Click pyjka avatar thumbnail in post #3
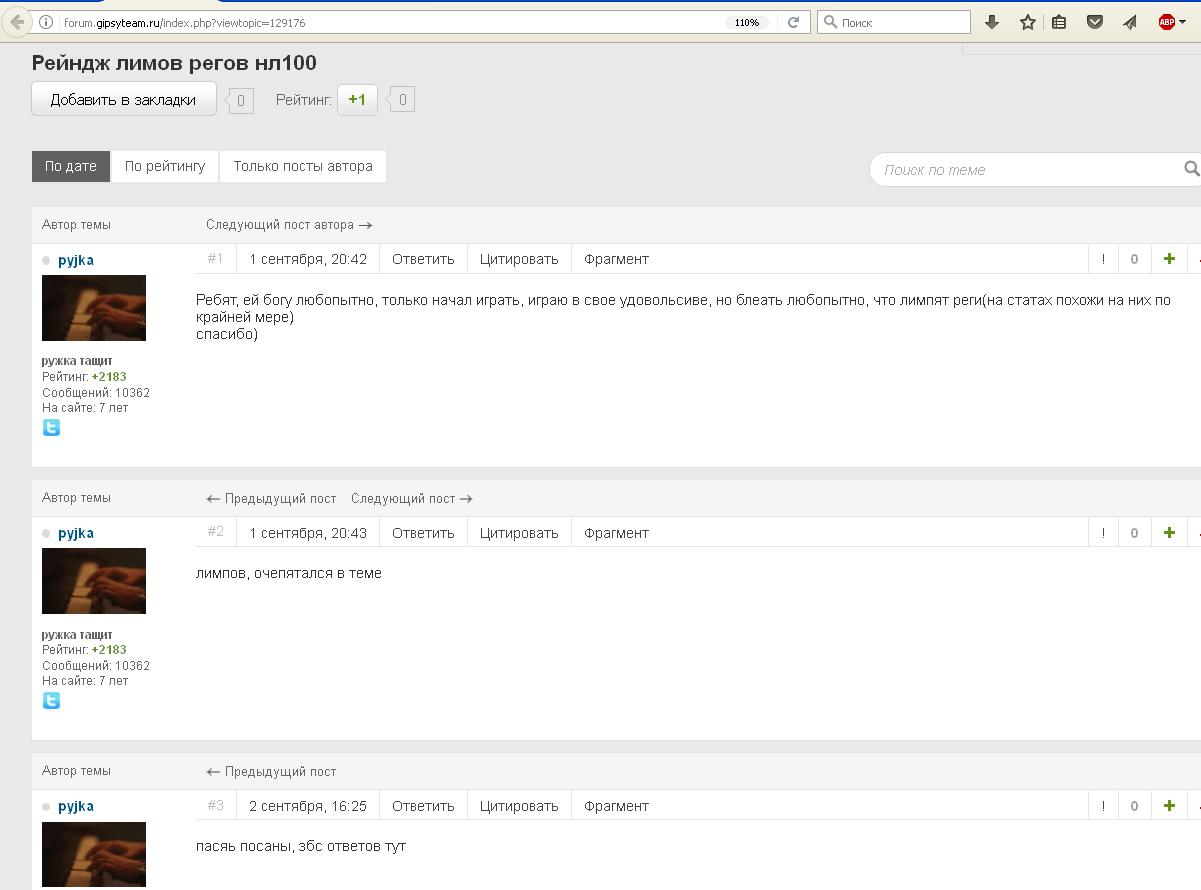The width and height of the screenshot is (1201, 890). 94,854
